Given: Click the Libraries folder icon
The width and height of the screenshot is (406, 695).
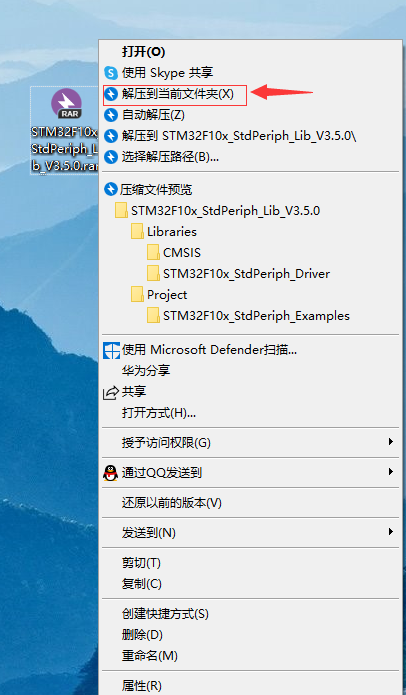Looking at the screenshot, I should click(137, 231).
